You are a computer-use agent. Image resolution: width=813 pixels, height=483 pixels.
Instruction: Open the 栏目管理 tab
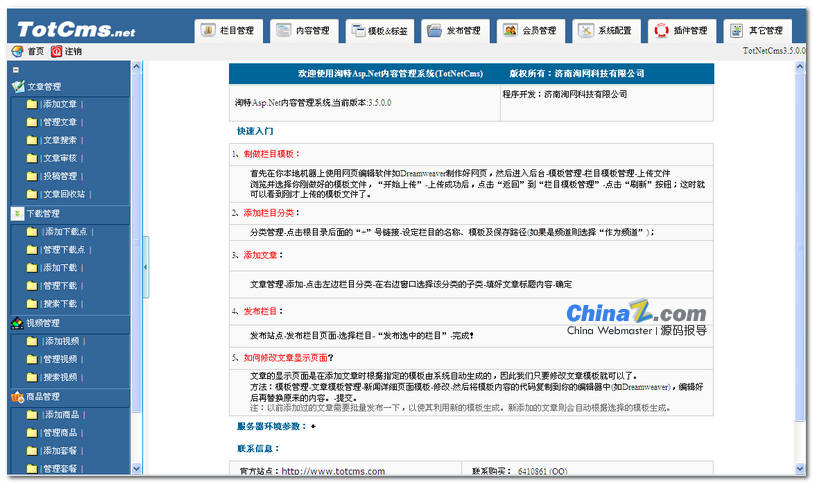[x=229, y=31]
